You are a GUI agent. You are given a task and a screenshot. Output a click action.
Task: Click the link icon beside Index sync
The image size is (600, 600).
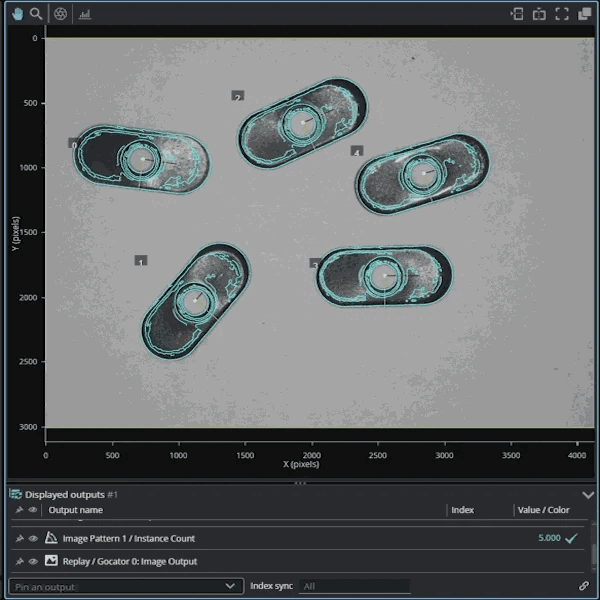click(584, 586)
